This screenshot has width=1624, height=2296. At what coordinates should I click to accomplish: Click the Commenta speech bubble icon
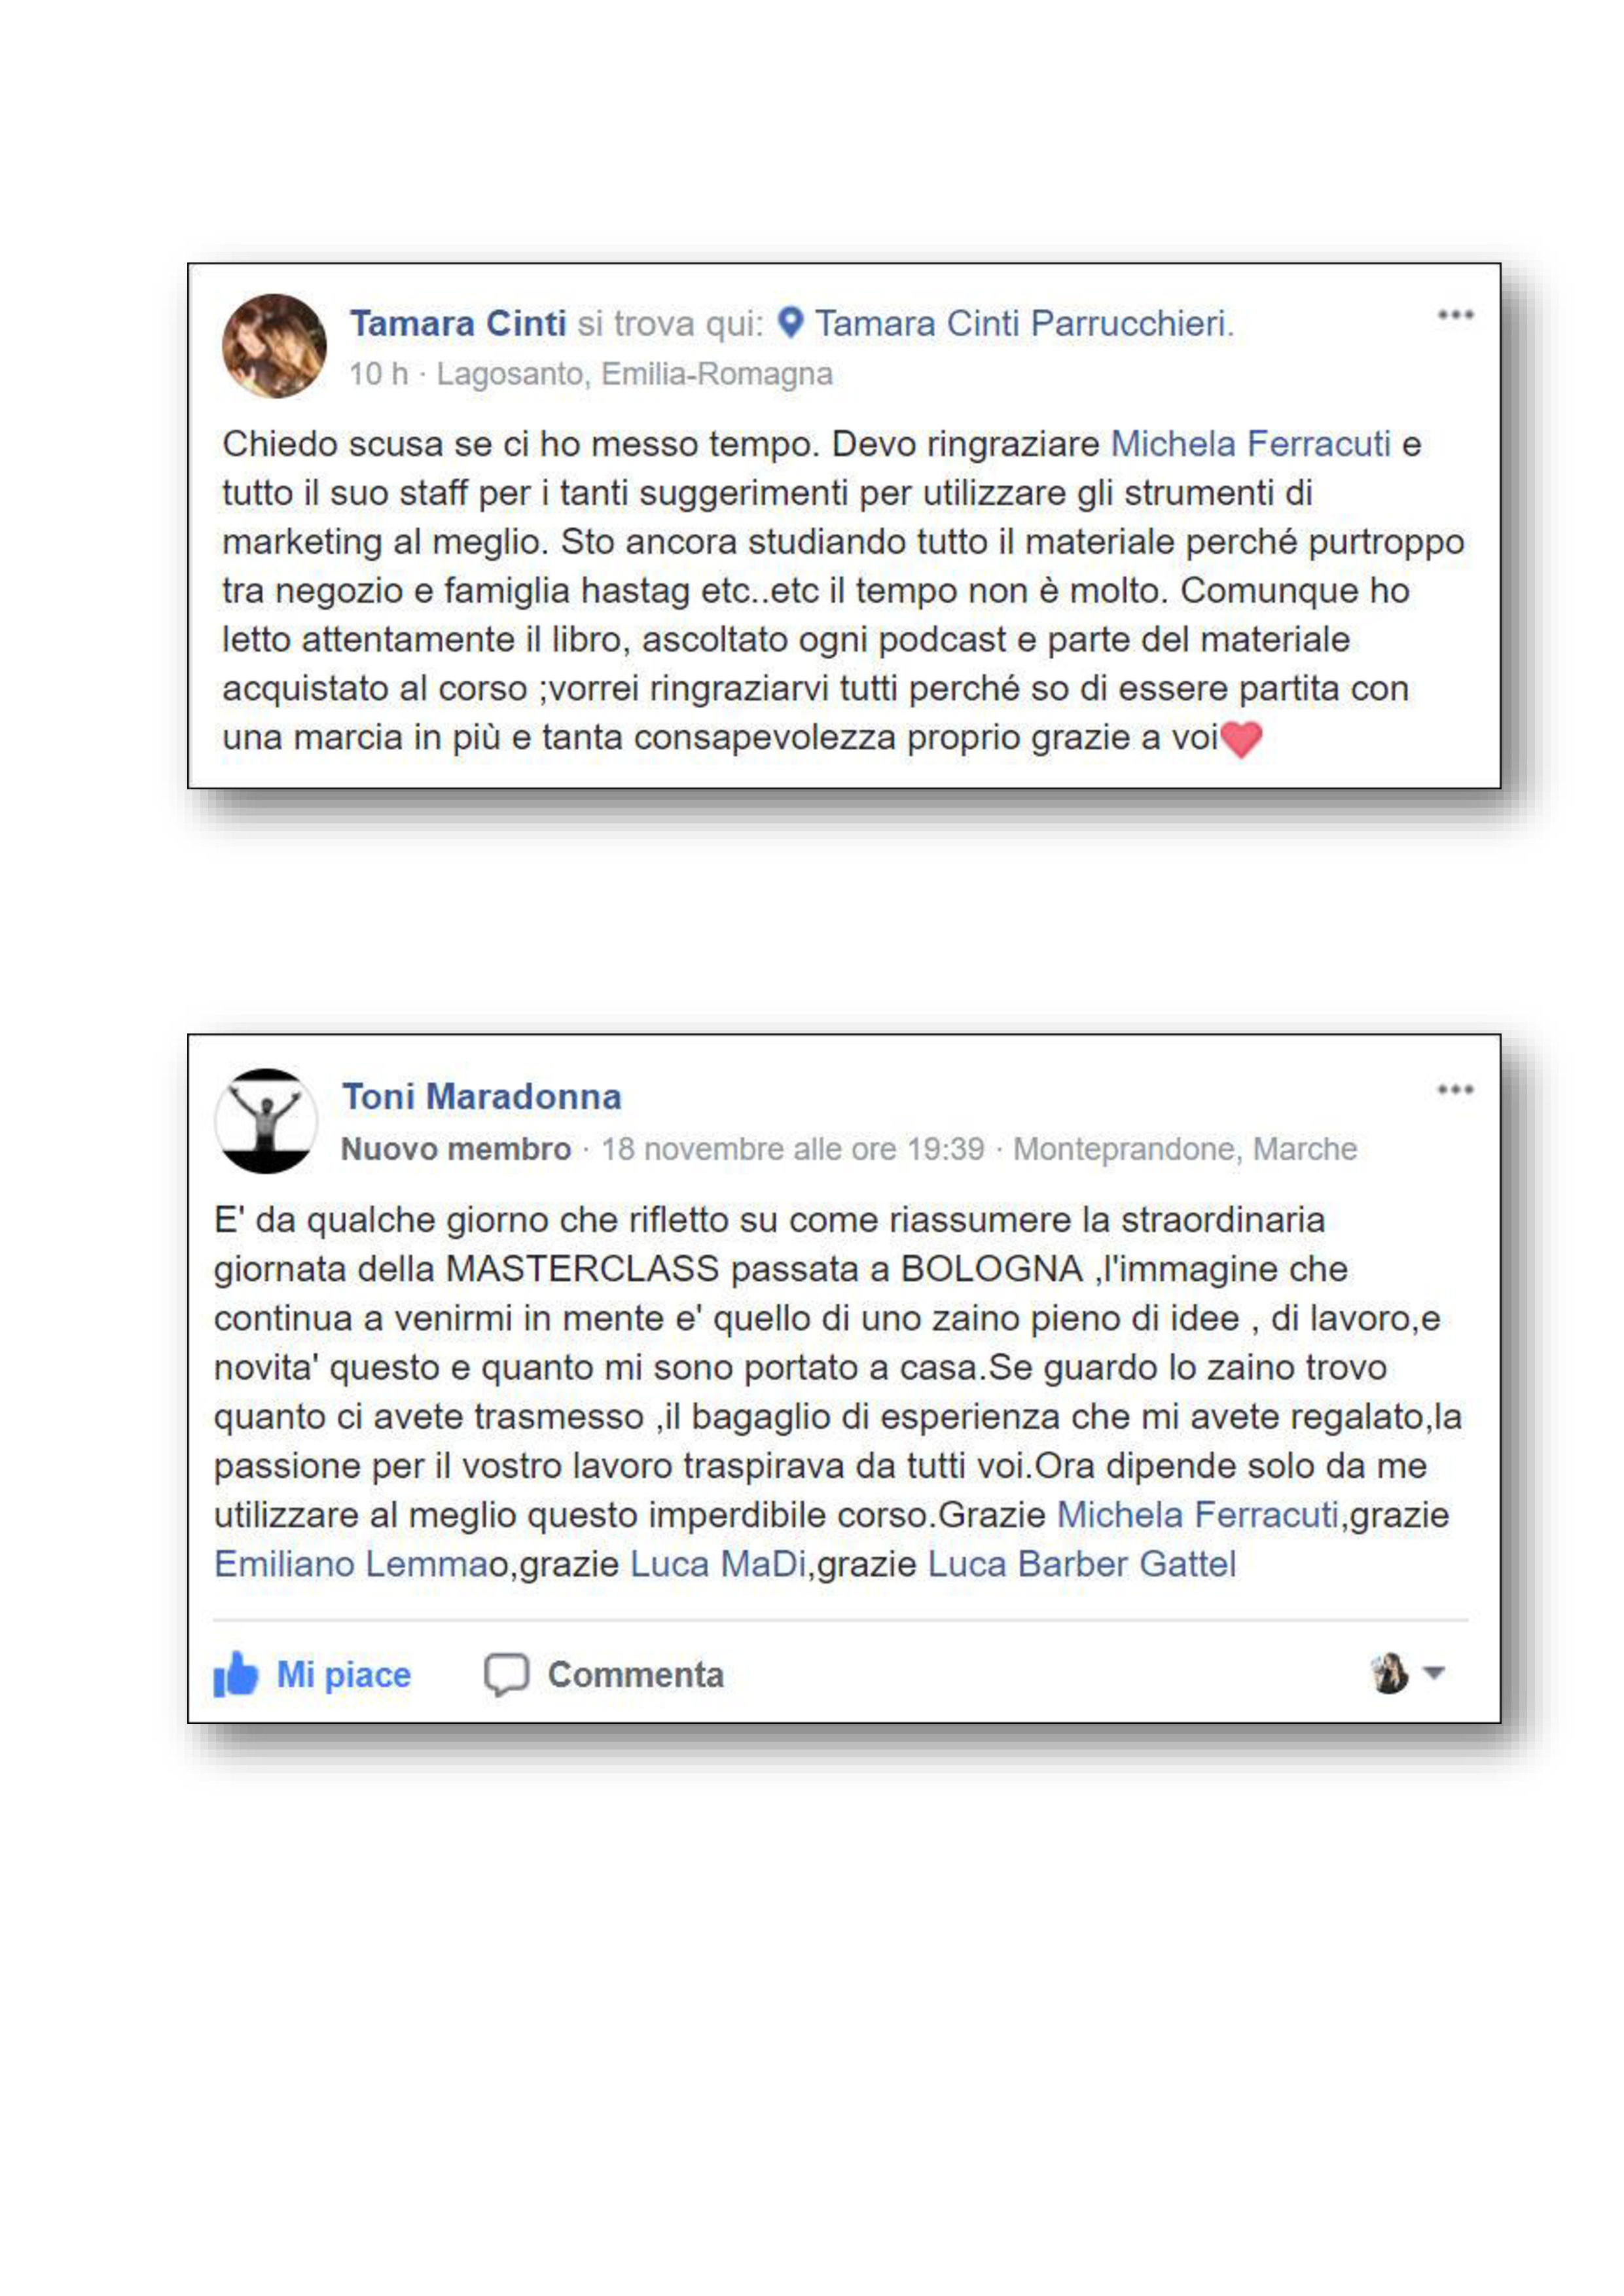coord(507,1674)
